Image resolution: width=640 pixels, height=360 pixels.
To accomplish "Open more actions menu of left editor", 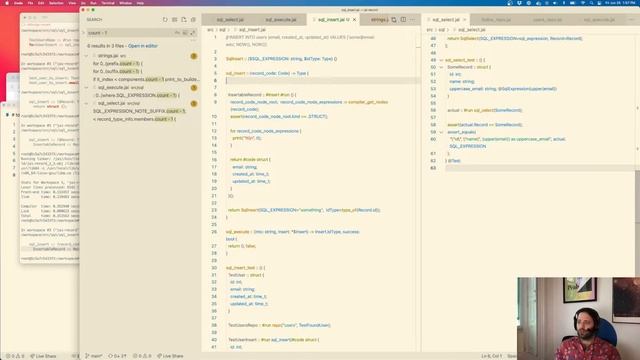I will coord(412,20).
